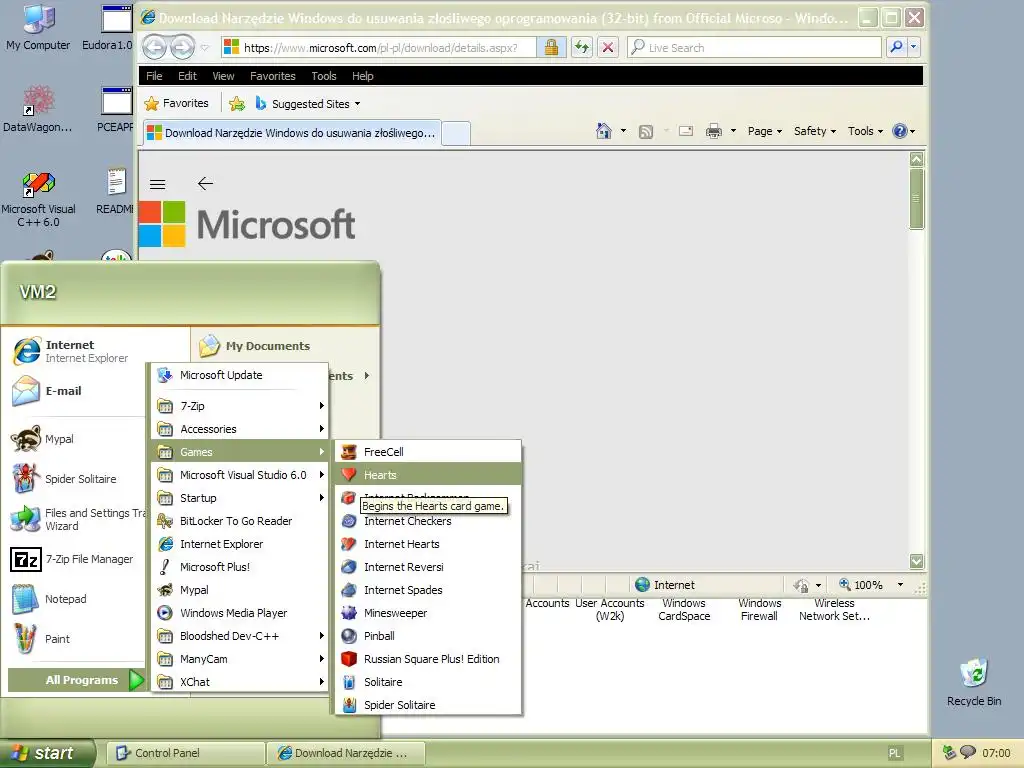
Task: Open Files and Settings Transfer Wizard
Action: (x=77, y=519)
